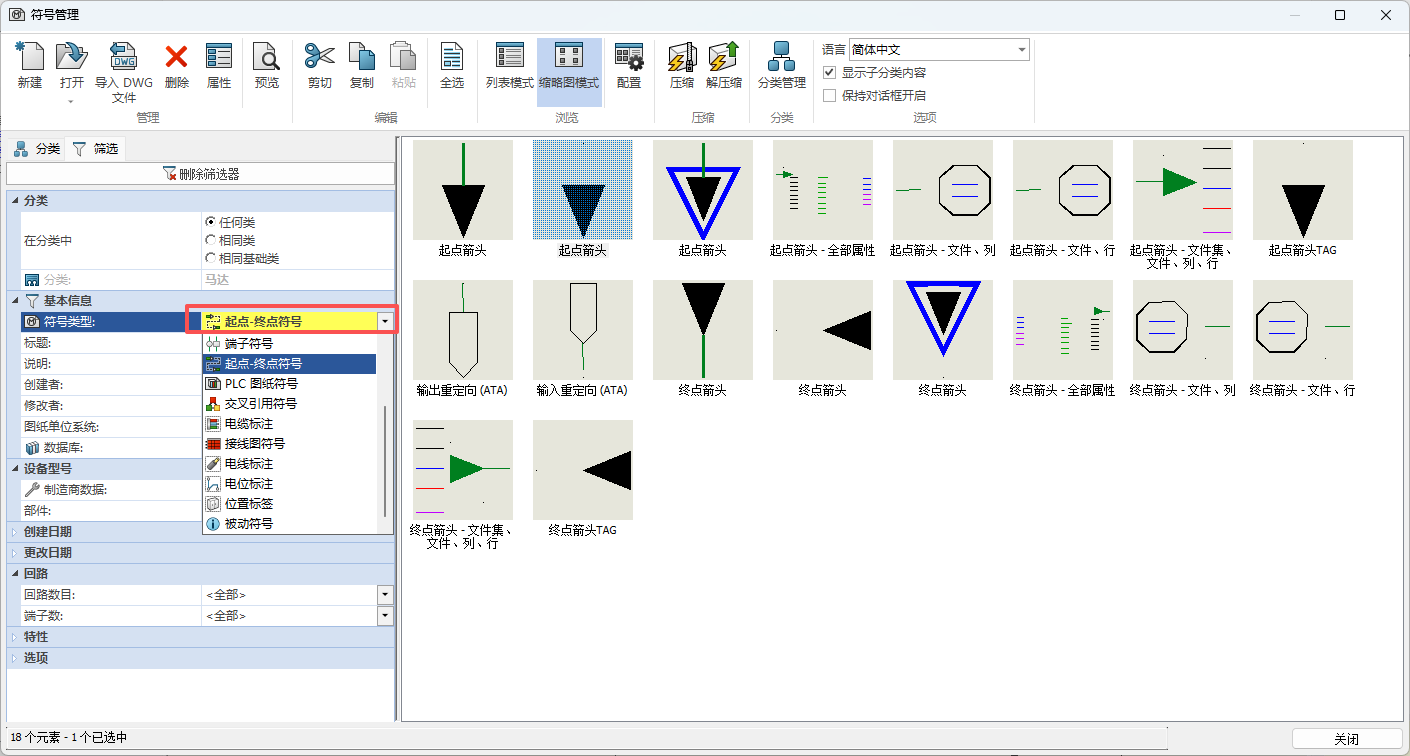The image size is (1410, 756).
Task: Select the 相同类 radio button
Action: 210,240
